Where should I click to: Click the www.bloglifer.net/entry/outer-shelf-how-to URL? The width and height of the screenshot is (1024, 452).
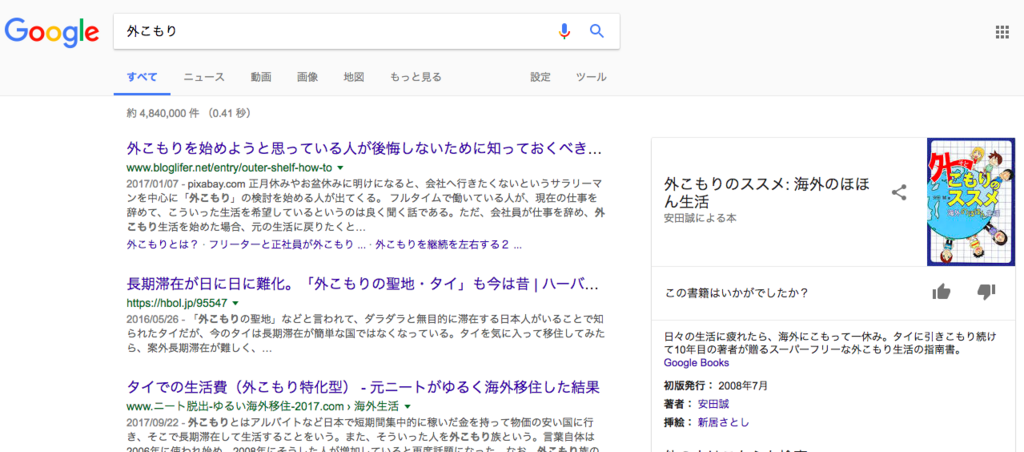230,167
